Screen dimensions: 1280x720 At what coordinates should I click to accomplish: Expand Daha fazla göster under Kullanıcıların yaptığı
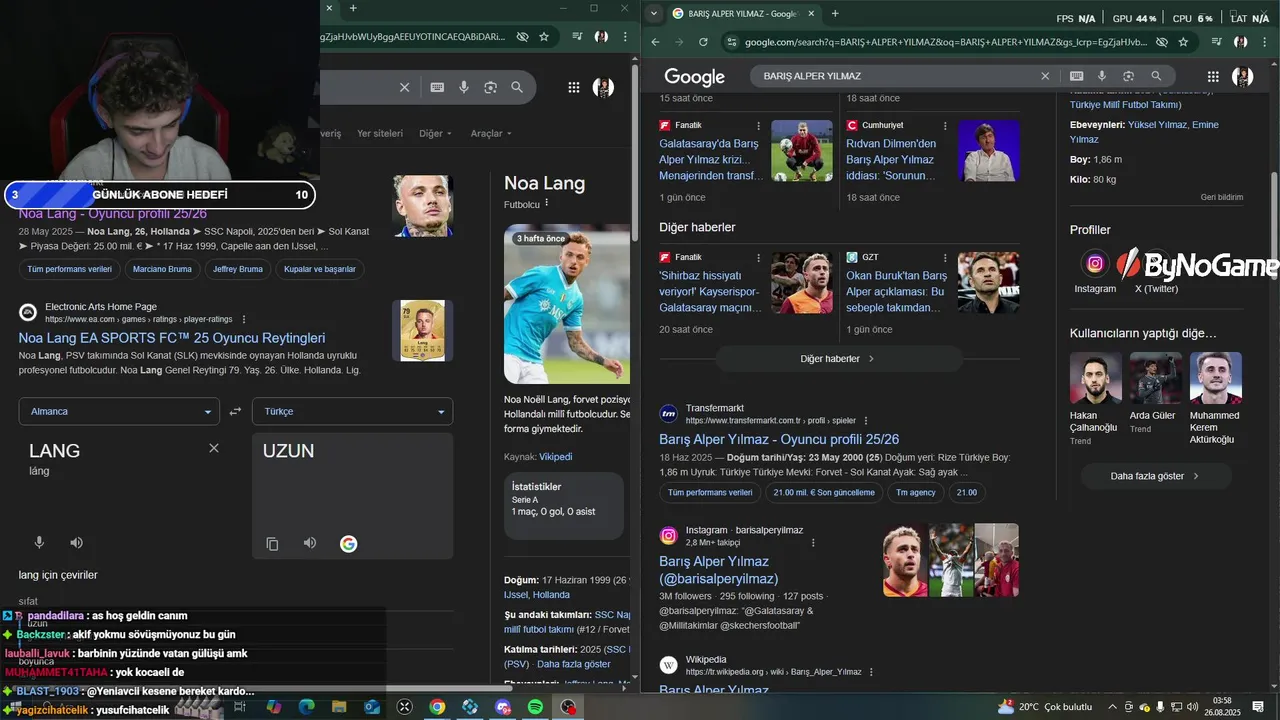click(x=1155, y=476)
